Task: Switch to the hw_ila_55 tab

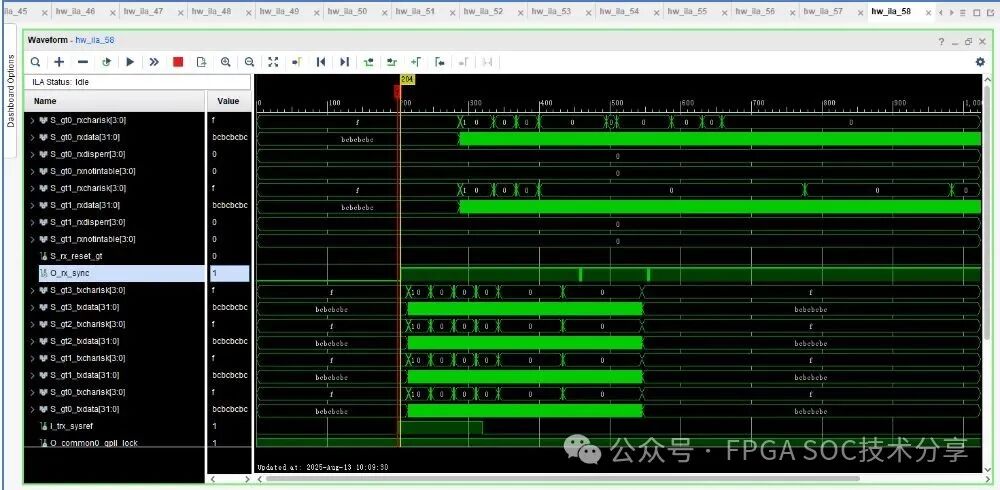Action: pos(687,11)
